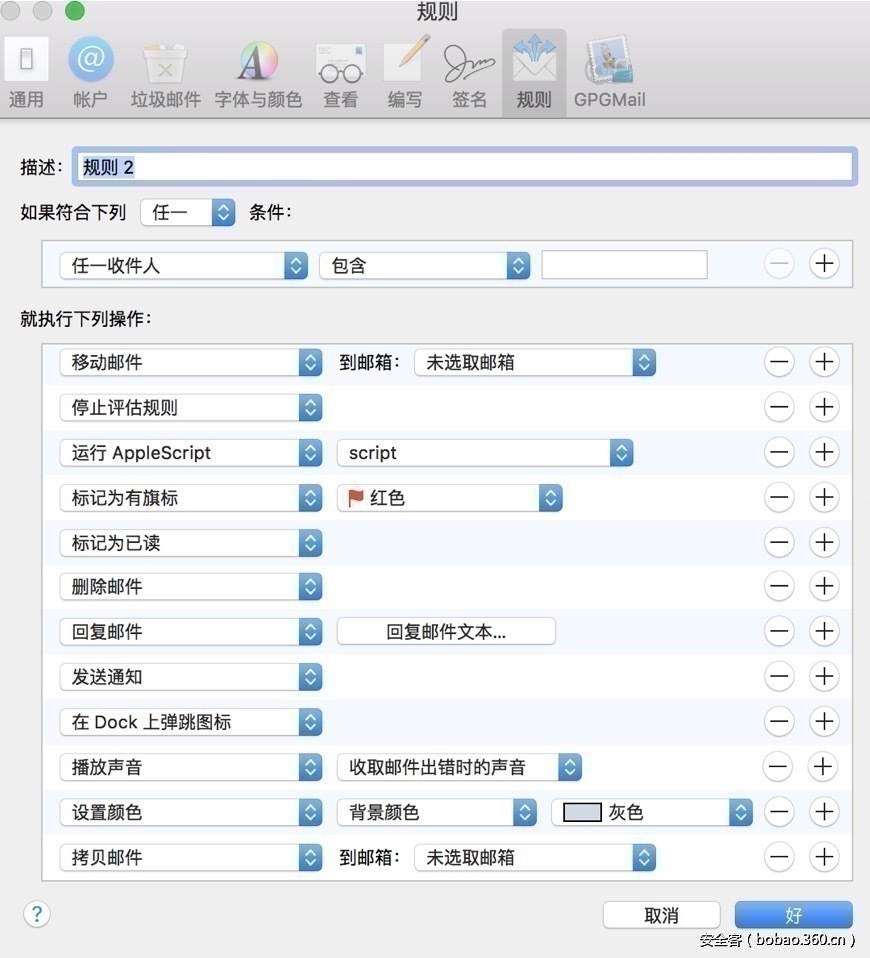
Task: Open the 任一 condition matching dropdown
Action: coord(186,212)
